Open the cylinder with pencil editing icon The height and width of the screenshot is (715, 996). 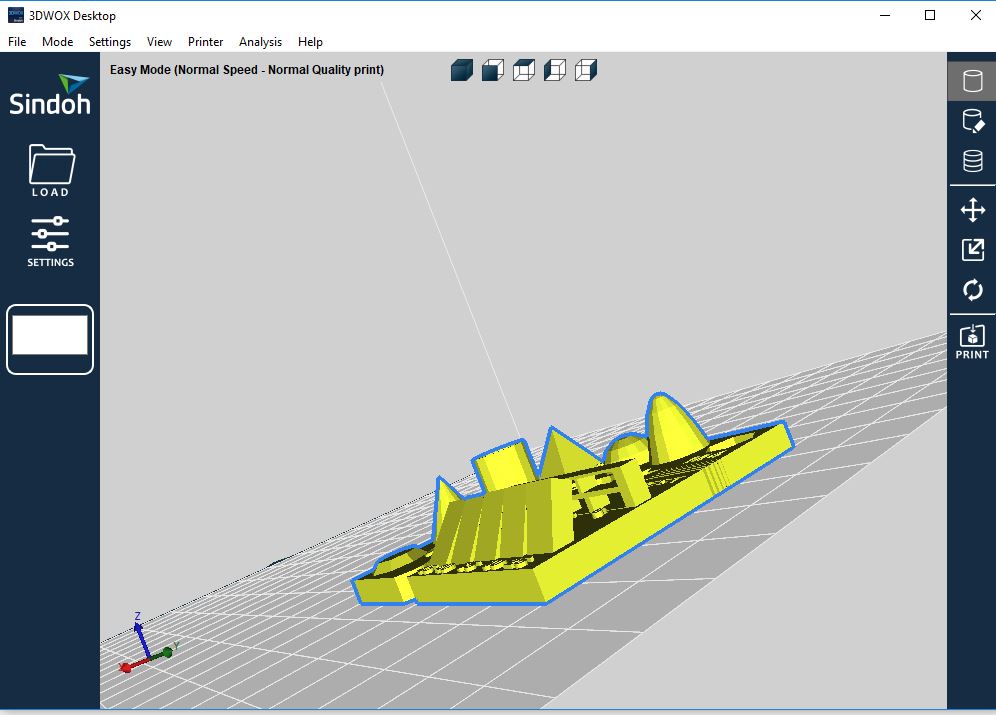pyautogui.click(x=972, y=121)
